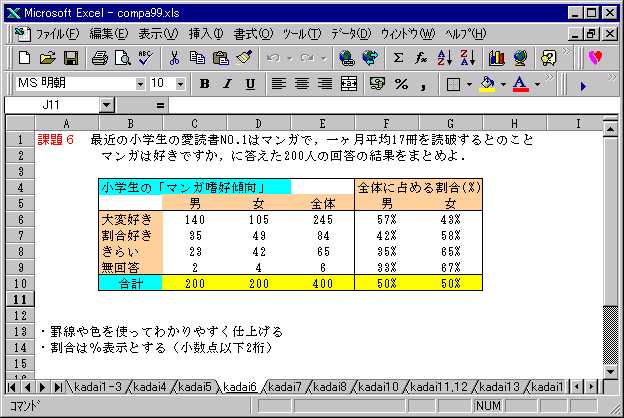Click the font color red A swatch
The height and width of the screenshot is (418, 624).
coord(519,84)
